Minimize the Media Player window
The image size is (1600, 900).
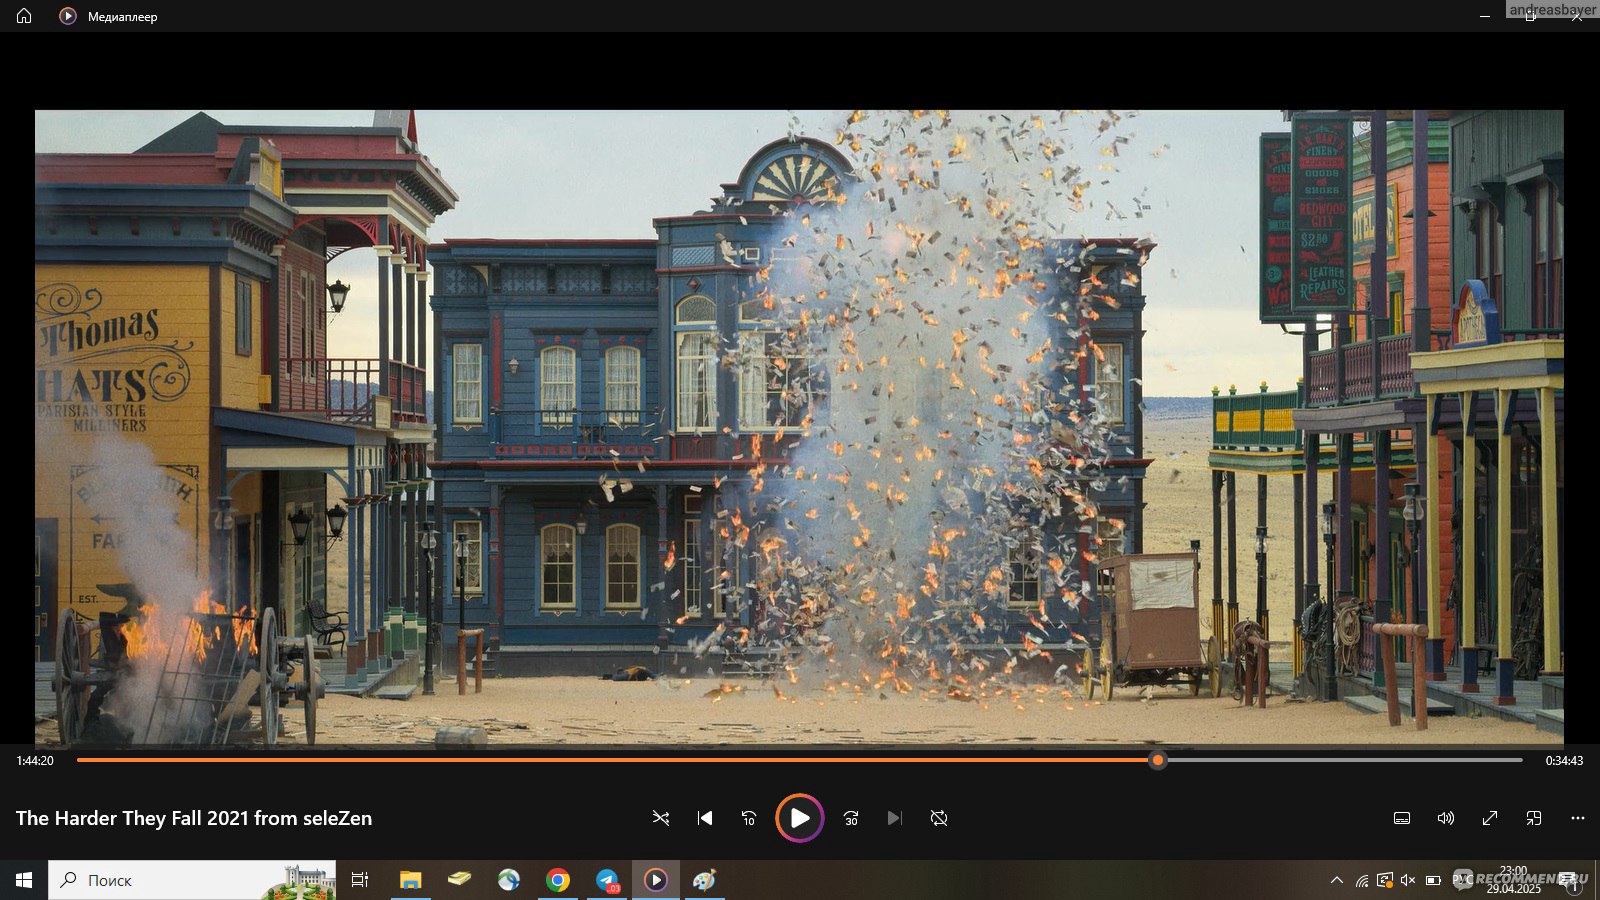coord(1485,16)
